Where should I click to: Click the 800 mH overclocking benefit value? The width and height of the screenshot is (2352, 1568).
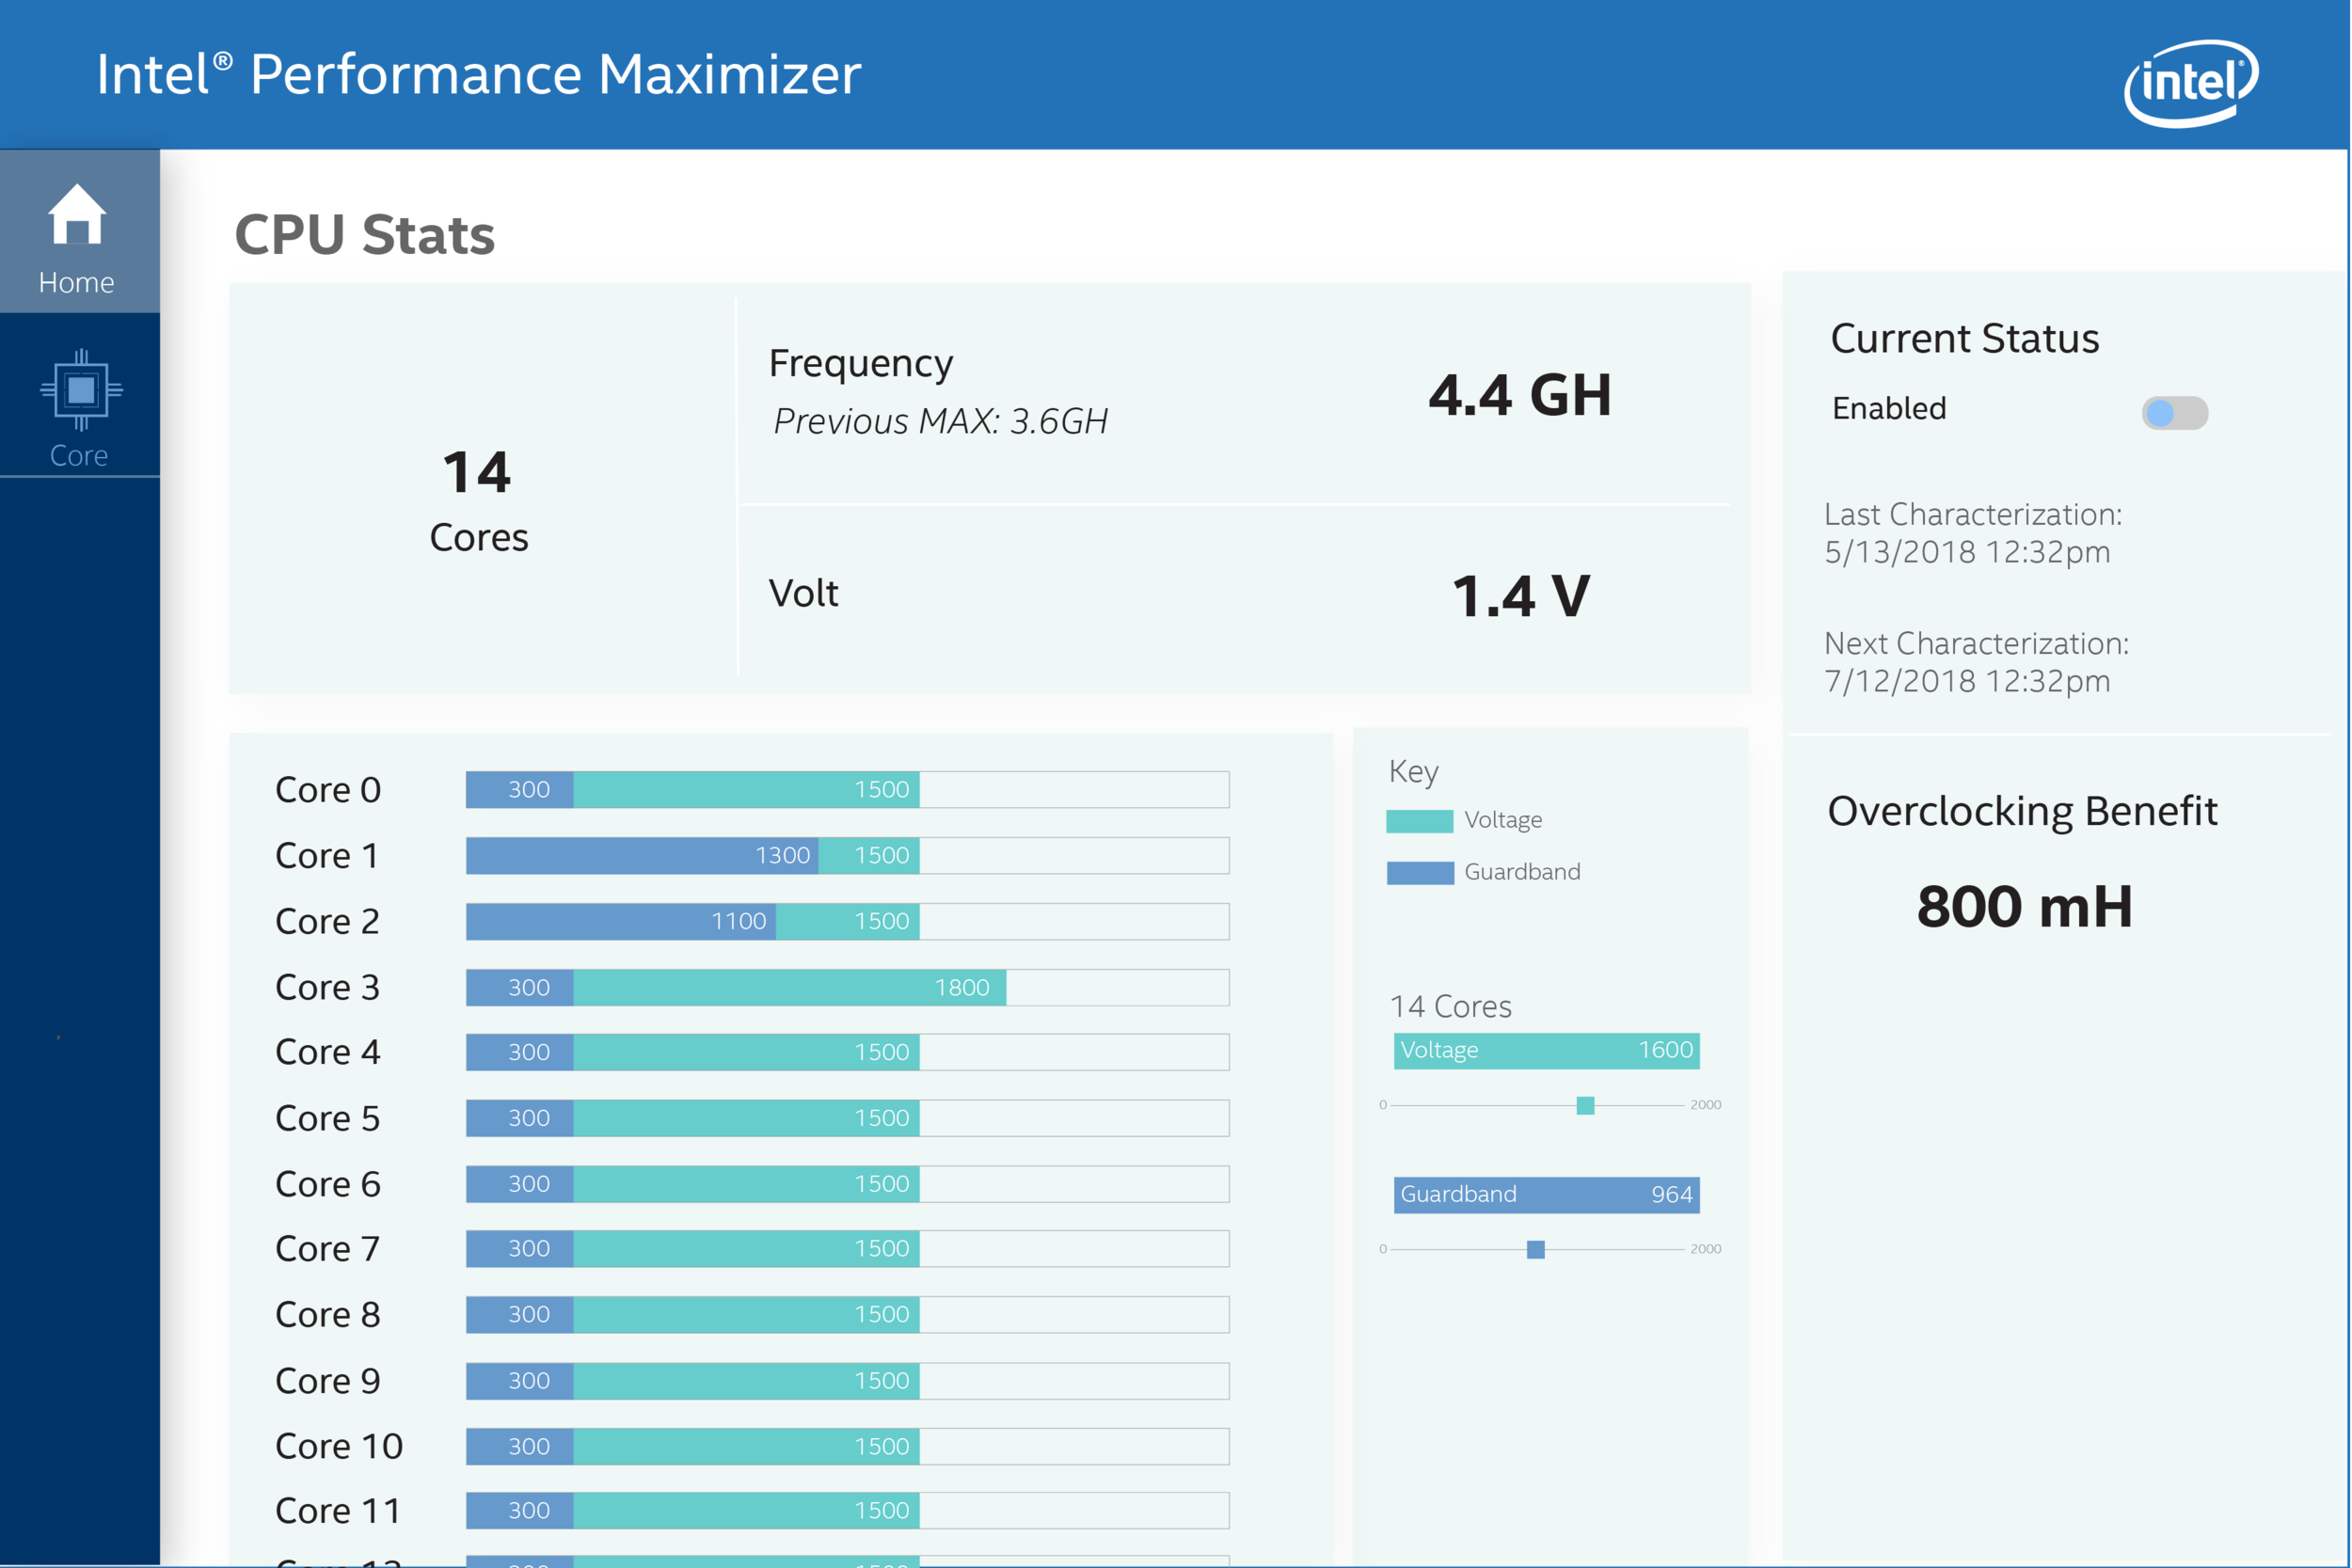pyautogui.click(x=2024, y=906)
